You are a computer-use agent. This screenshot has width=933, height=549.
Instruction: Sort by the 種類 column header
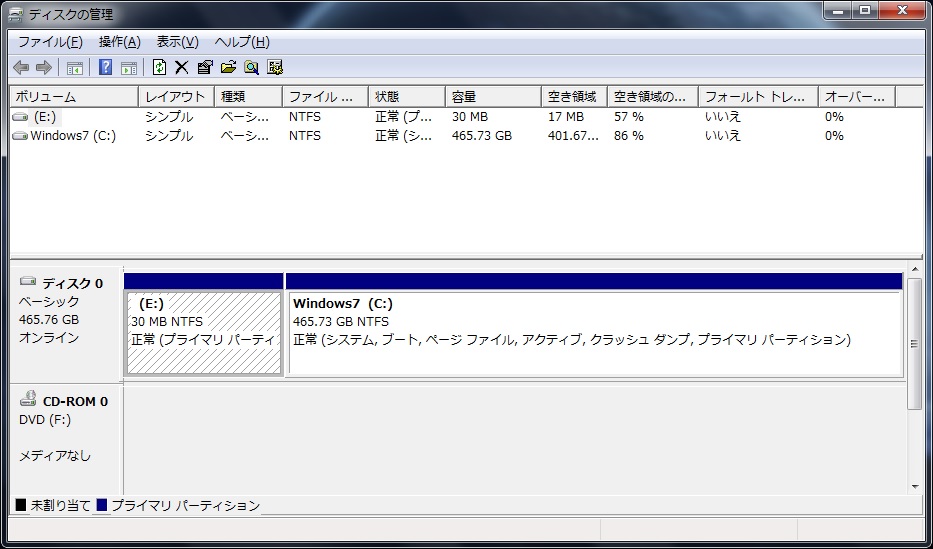248,97
